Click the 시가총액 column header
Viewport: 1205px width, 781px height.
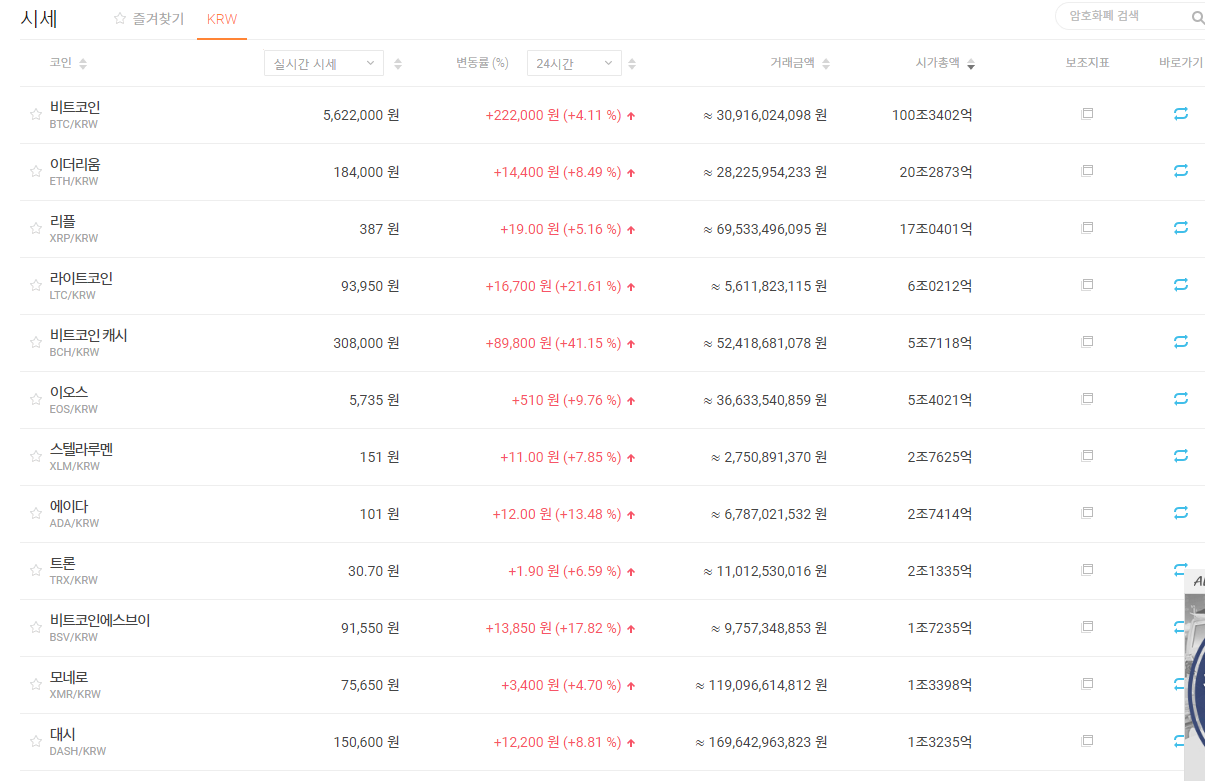938,63
